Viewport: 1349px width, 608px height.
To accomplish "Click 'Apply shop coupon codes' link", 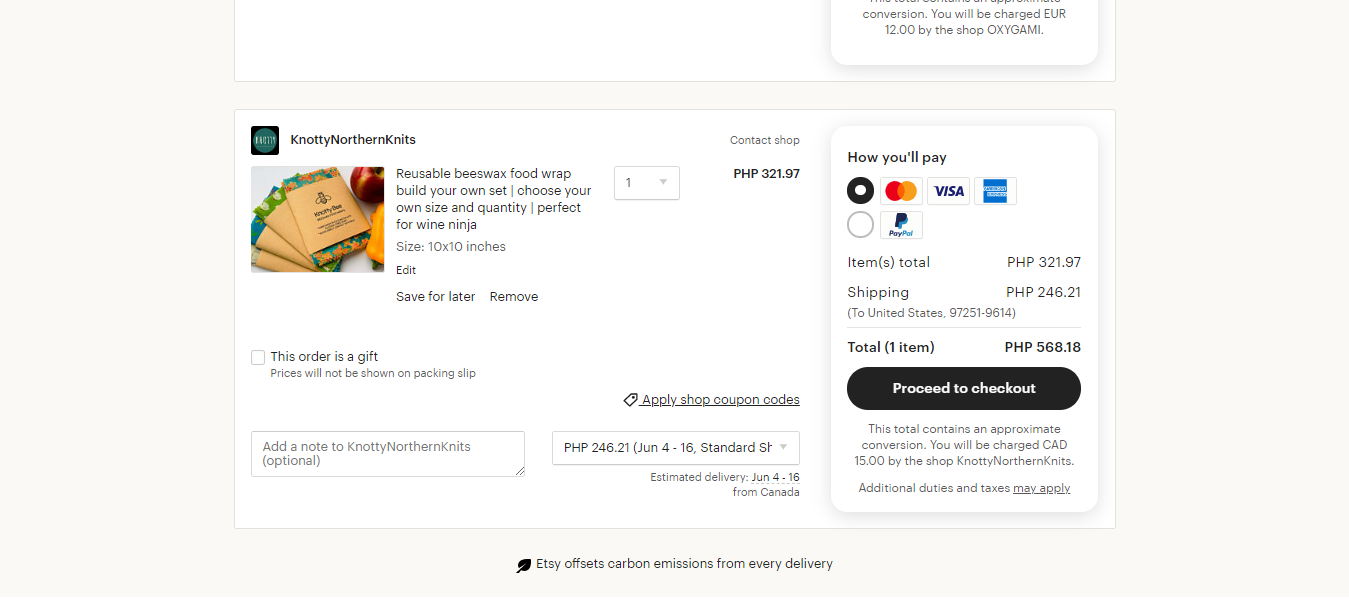I will [720, 400].
